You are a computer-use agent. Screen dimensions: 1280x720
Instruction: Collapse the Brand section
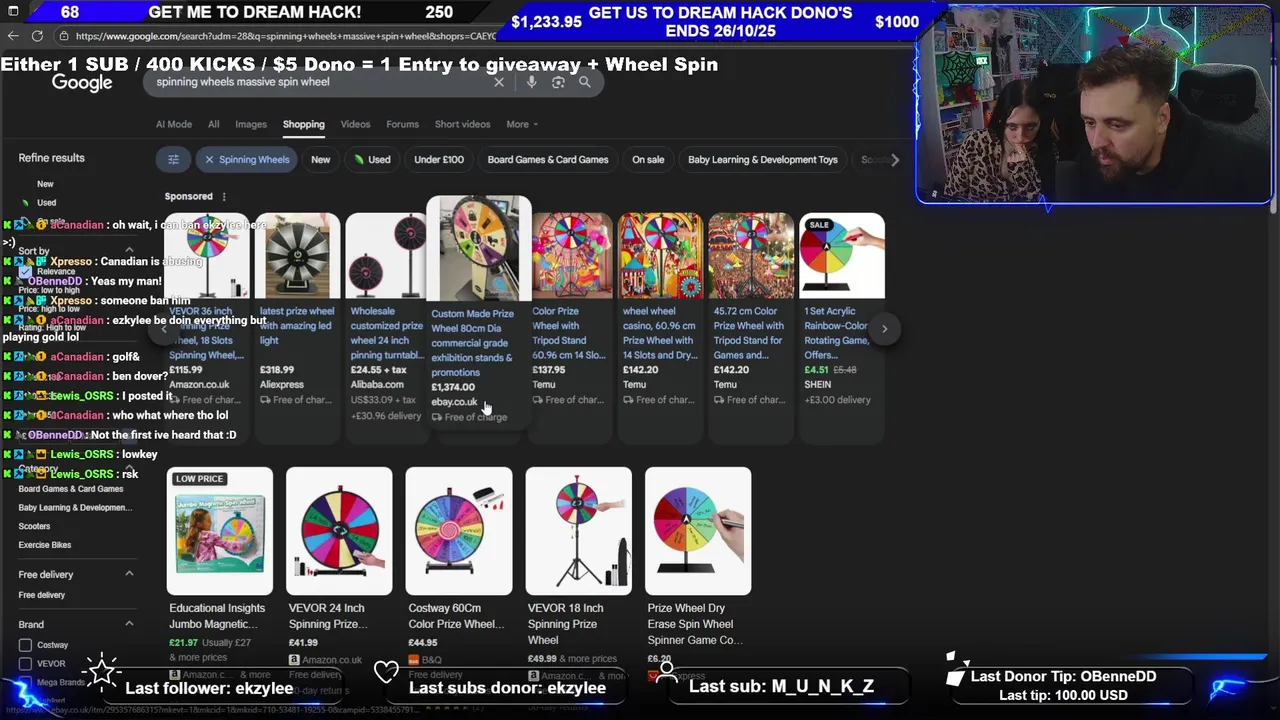(x=129, y=624)
